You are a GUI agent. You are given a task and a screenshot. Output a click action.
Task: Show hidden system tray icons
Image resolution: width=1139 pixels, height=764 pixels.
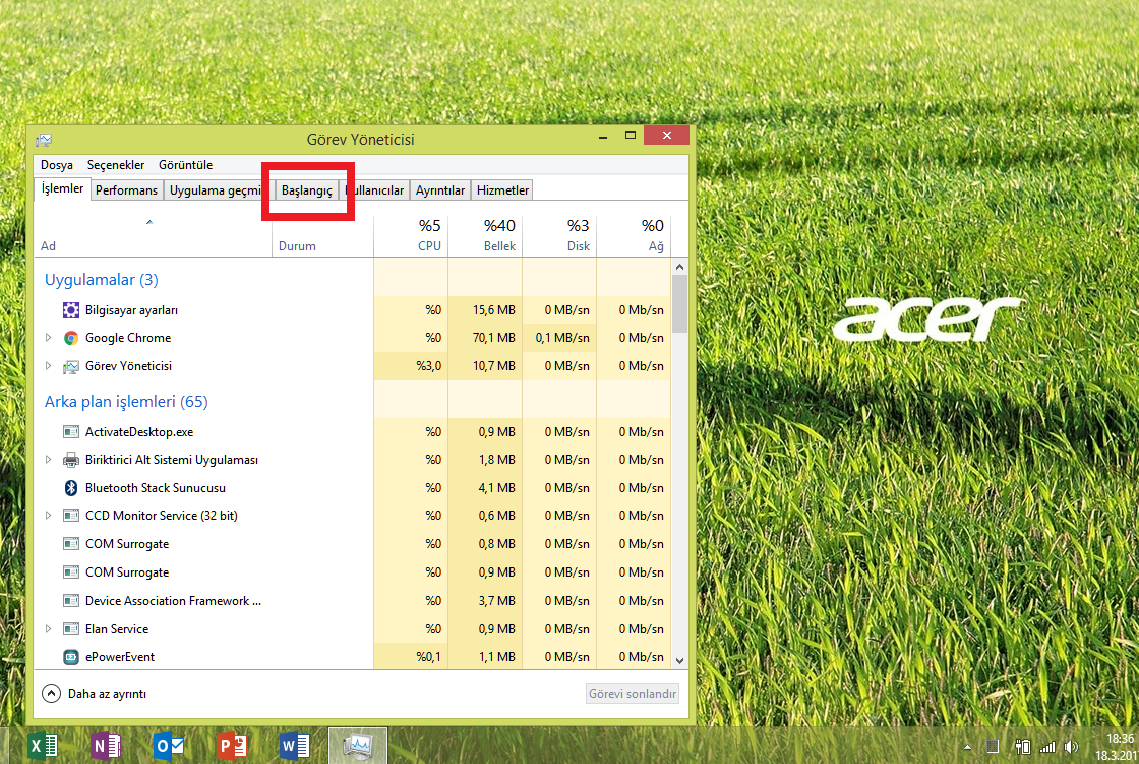[967, 747]
